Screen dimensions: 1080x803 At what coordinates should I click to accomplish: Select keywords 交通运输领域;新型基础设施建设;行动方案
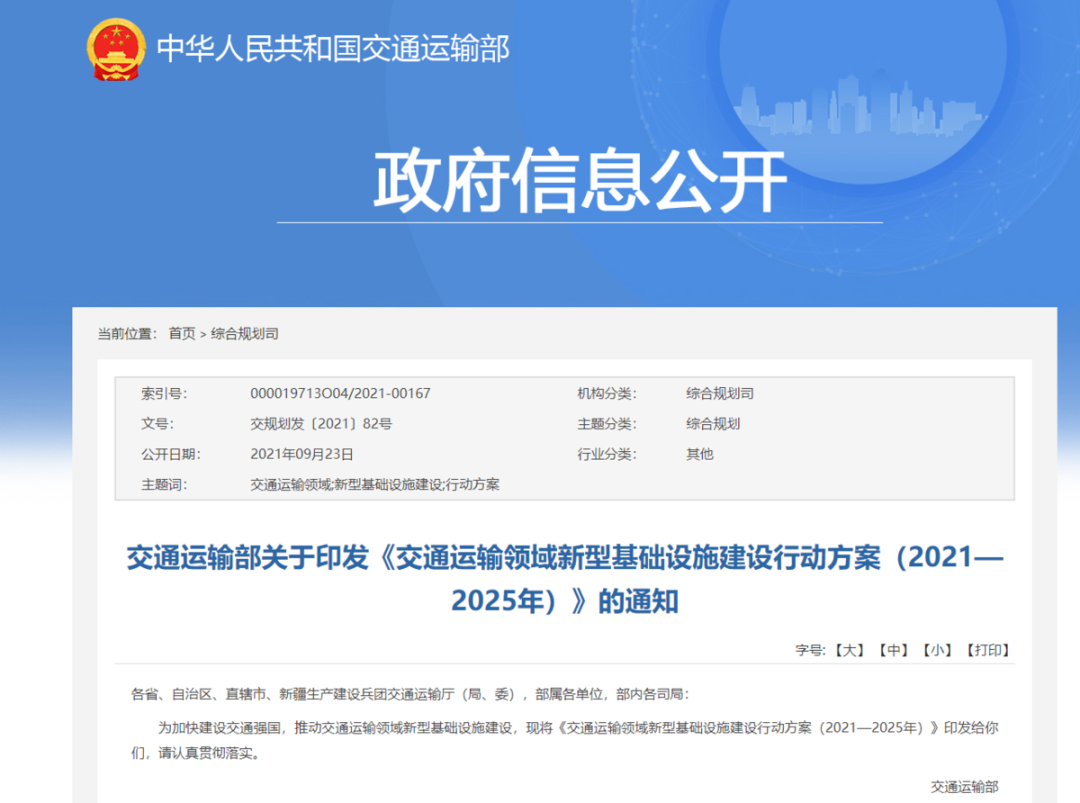[x=375, y=484]
